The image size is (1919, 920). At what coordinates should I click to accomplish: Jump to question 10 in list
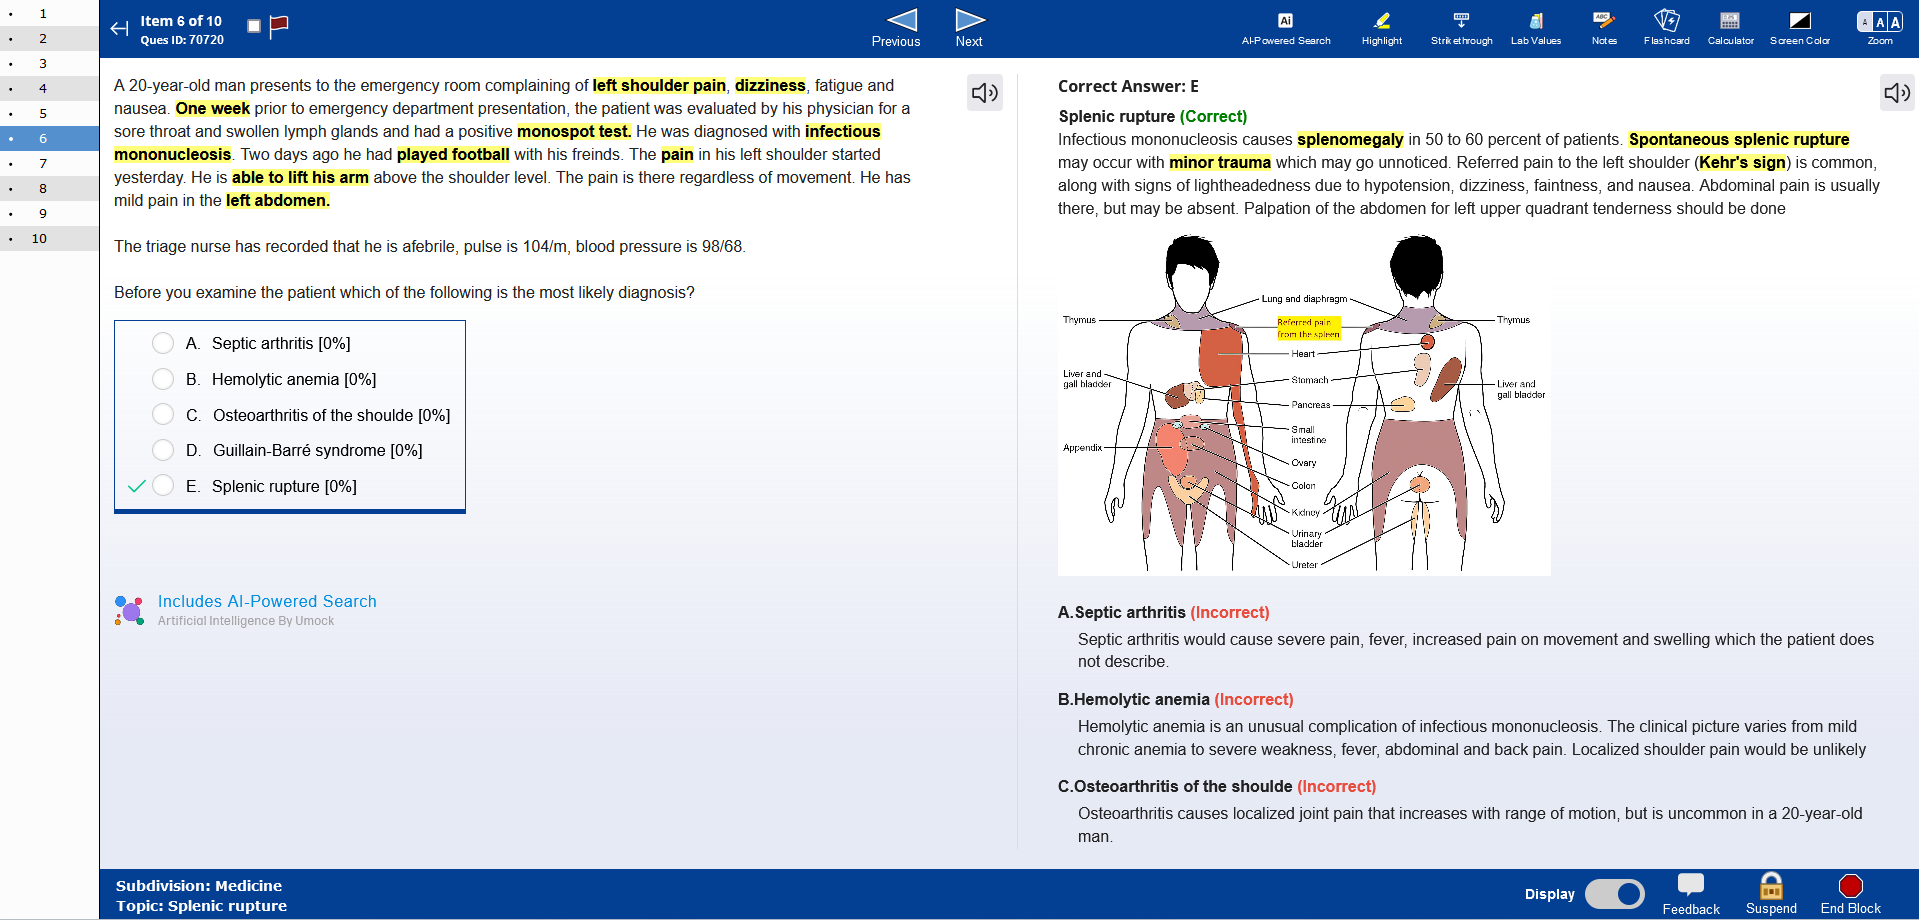(x=49, y=238)
